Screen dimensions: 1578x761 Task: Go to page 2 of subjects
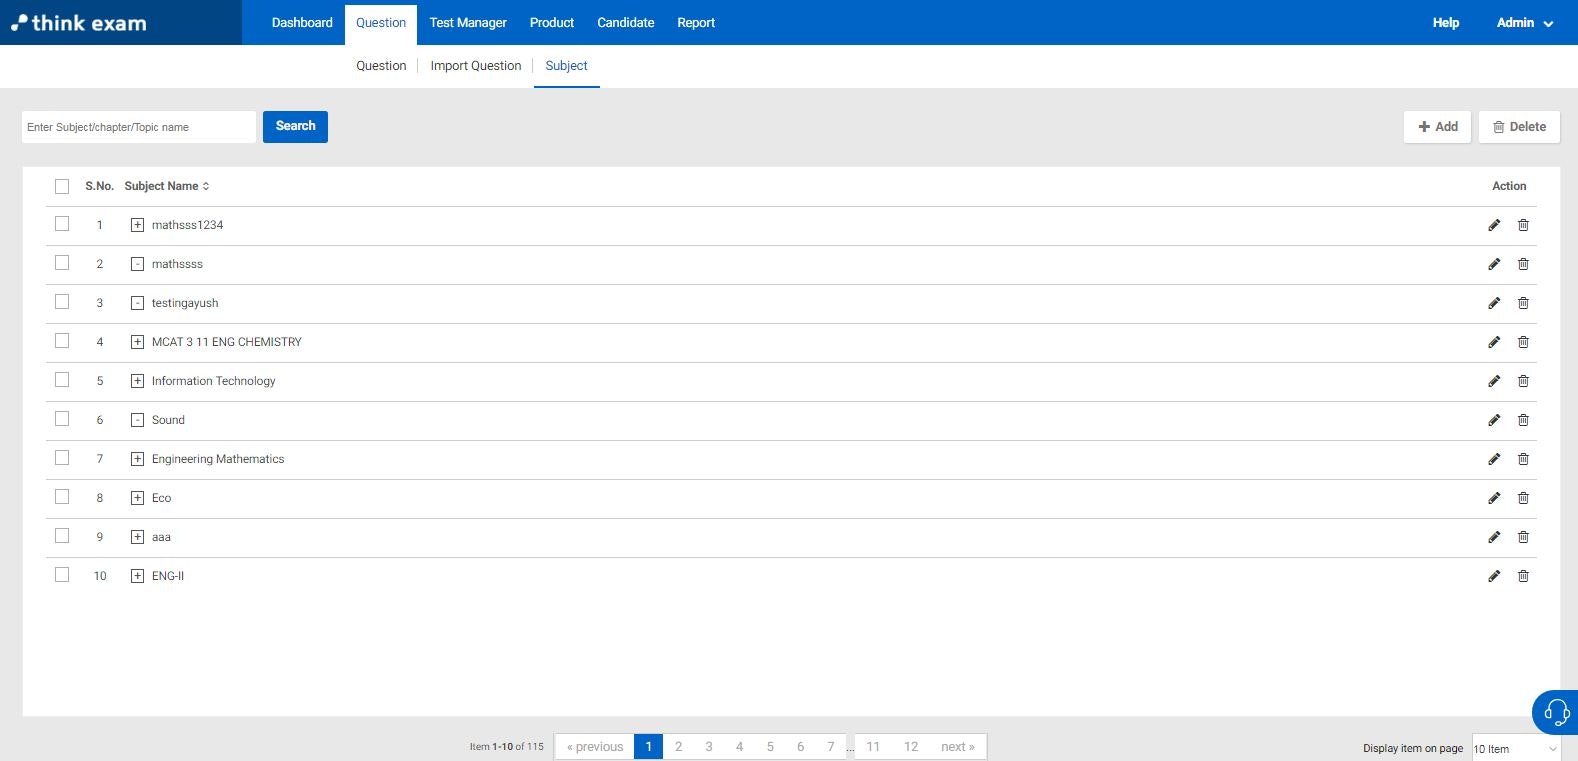(678, 746)
